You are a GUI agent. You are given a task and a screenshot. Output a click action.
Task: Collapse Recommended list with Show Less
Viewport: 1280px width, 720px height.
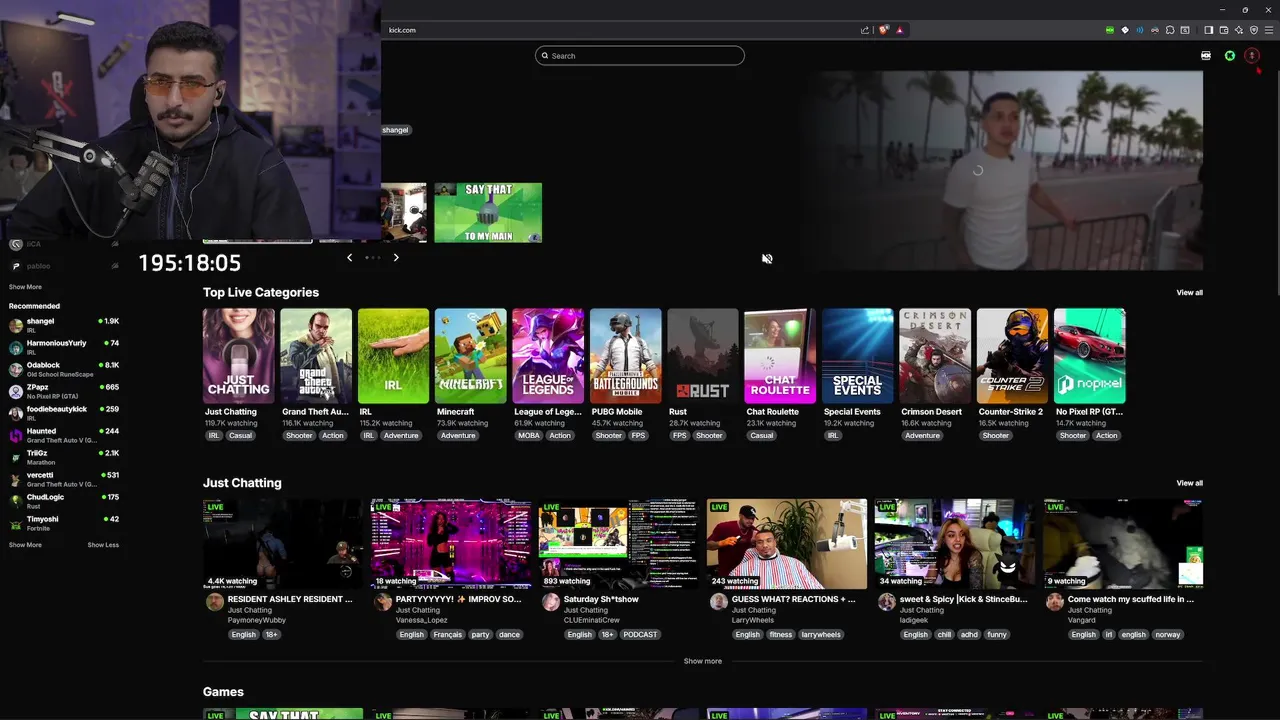(x=103, y=545)
